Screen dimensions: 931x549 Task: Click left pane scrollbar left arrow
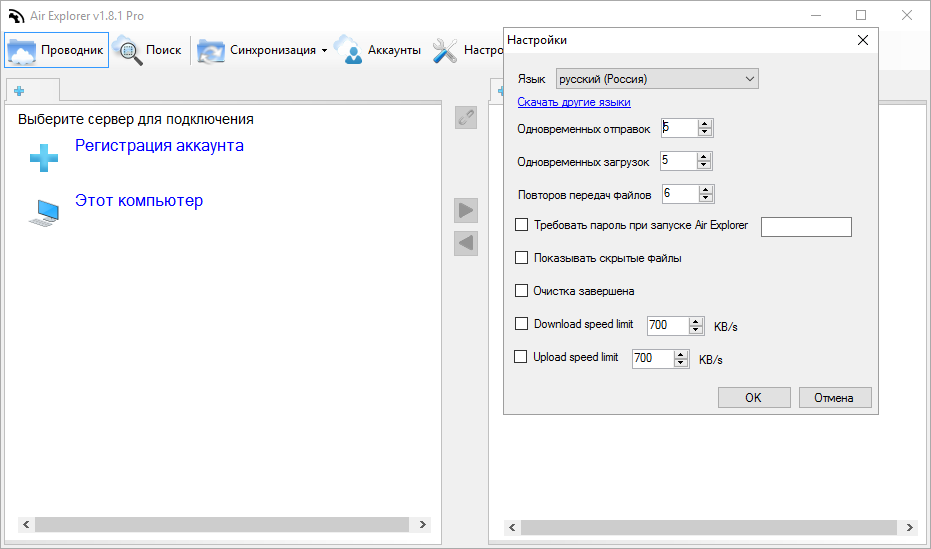click(26, 524)
